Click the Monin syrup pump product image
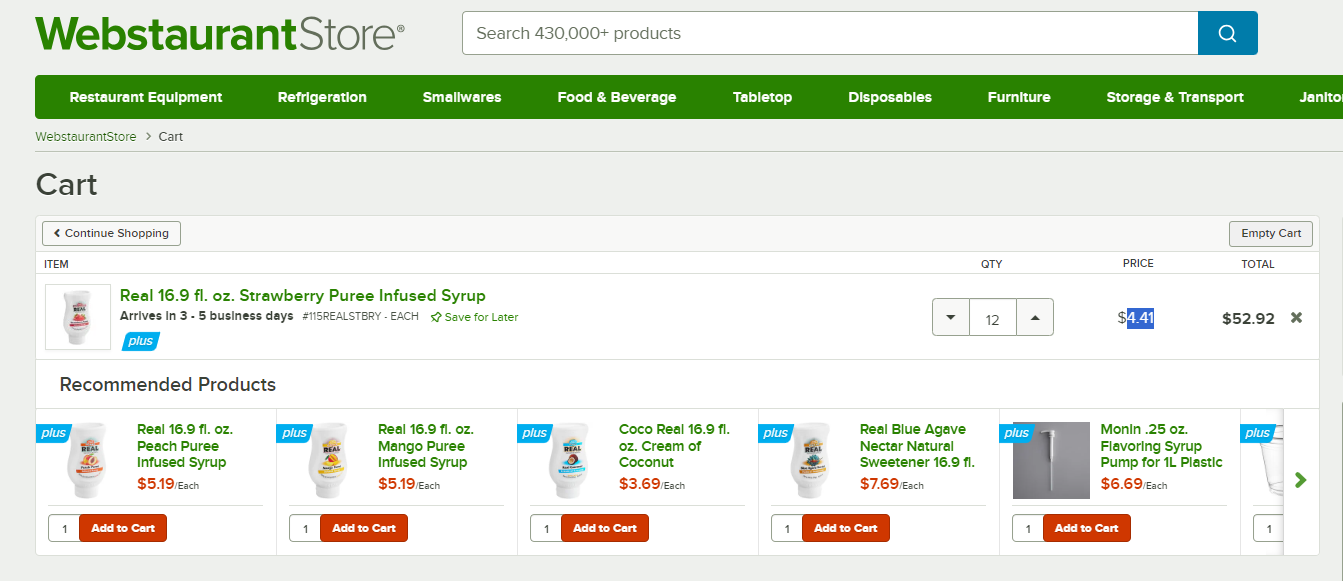1343x581 pixels. (1051, 460)
